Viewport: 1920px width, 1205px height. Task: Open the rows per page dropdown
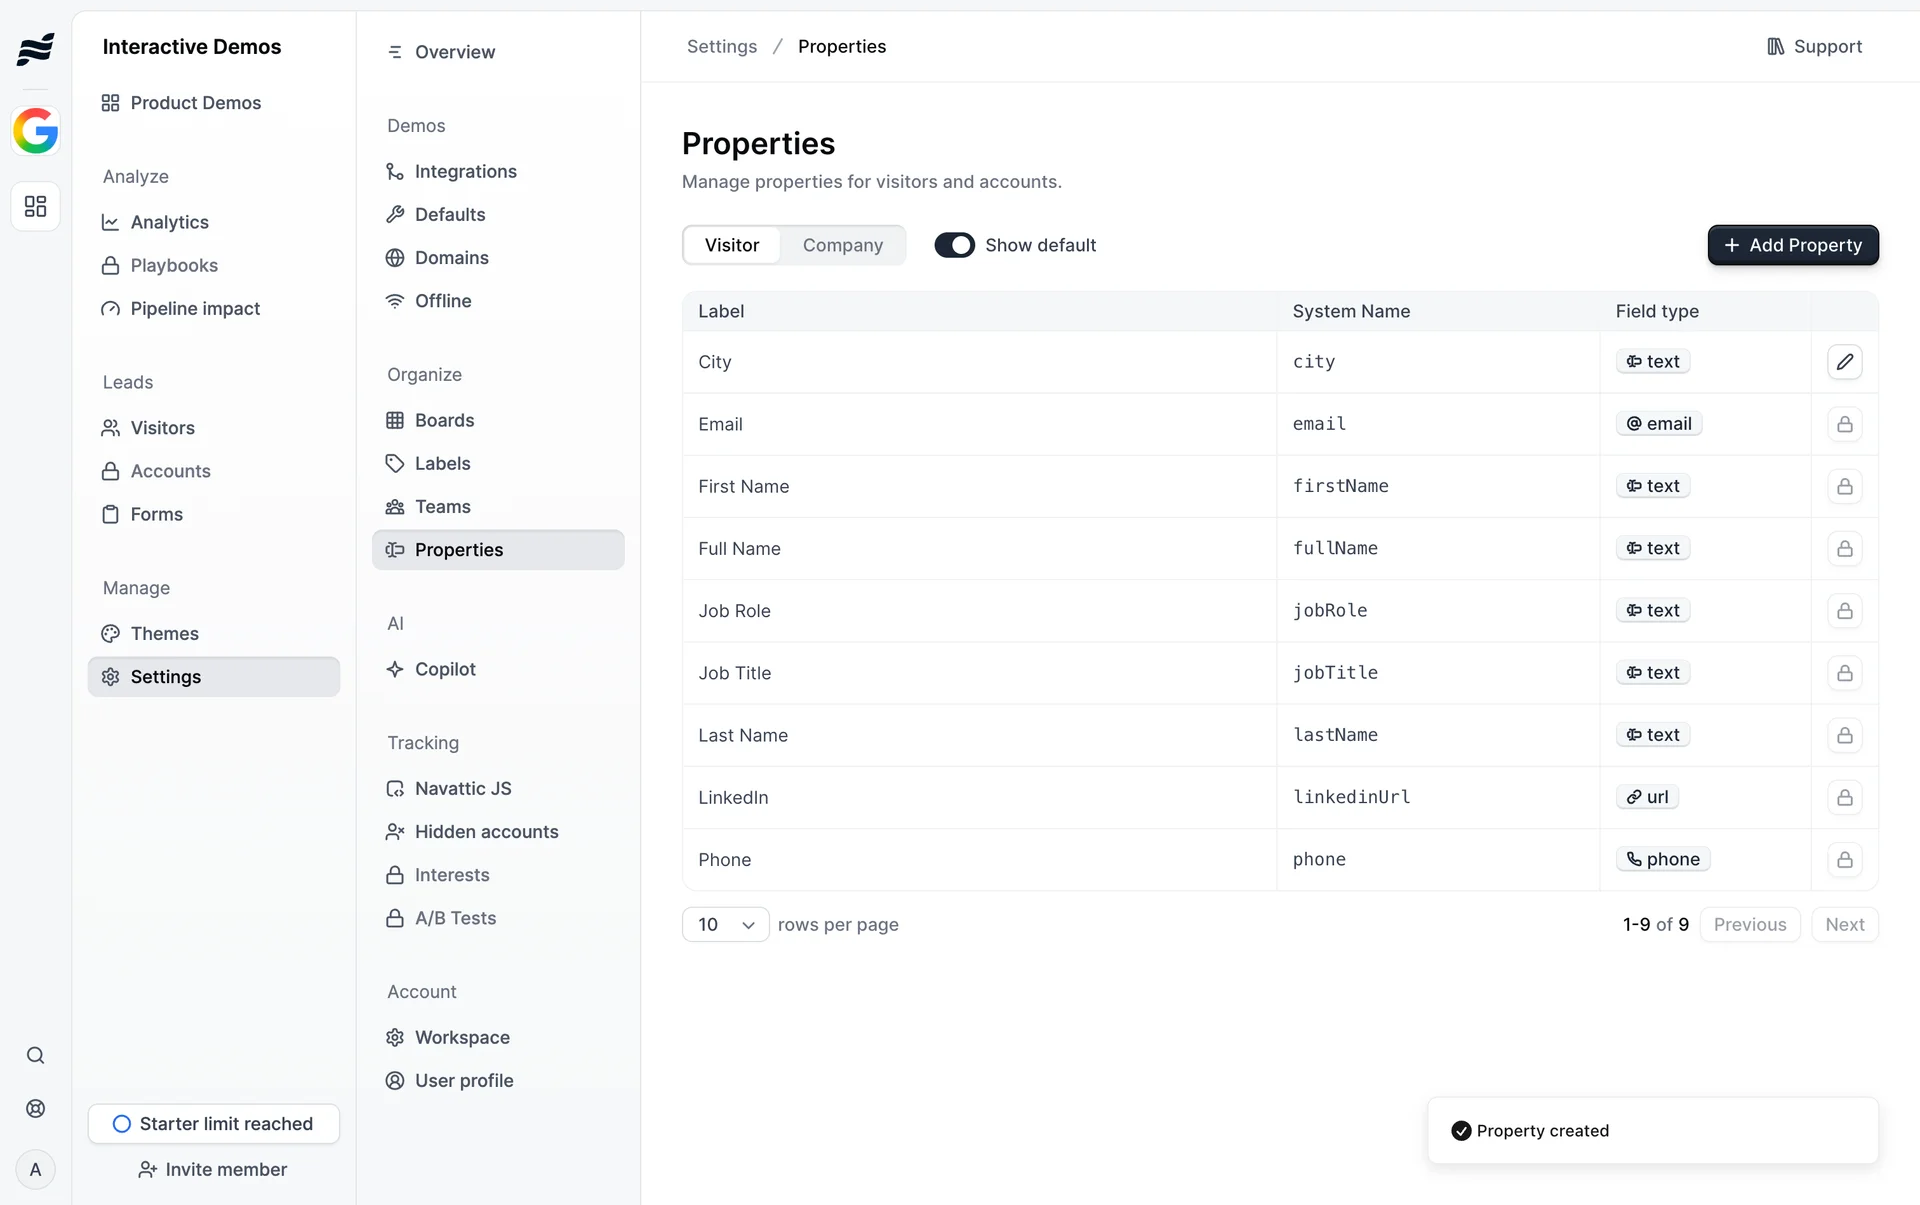pos(725,924)
